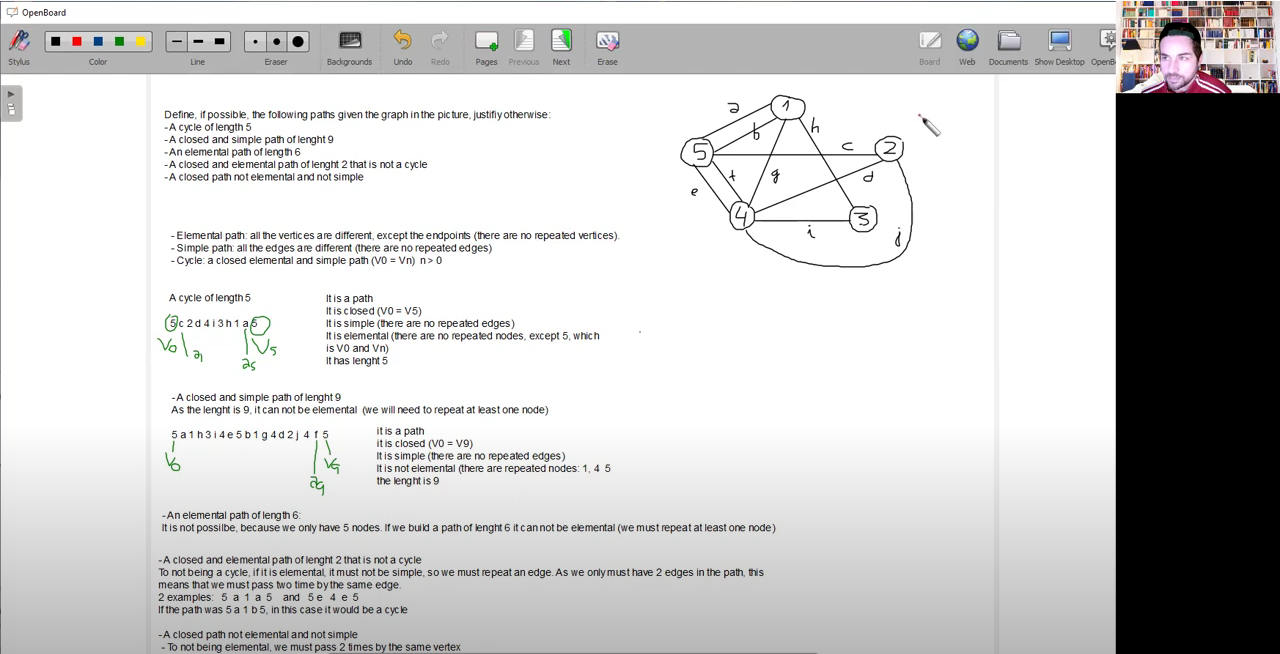Viewport: 1280px width, 654px height.
Task: Click the text 'It is closed (V0 = V5)'
Action: pos(374,311)
